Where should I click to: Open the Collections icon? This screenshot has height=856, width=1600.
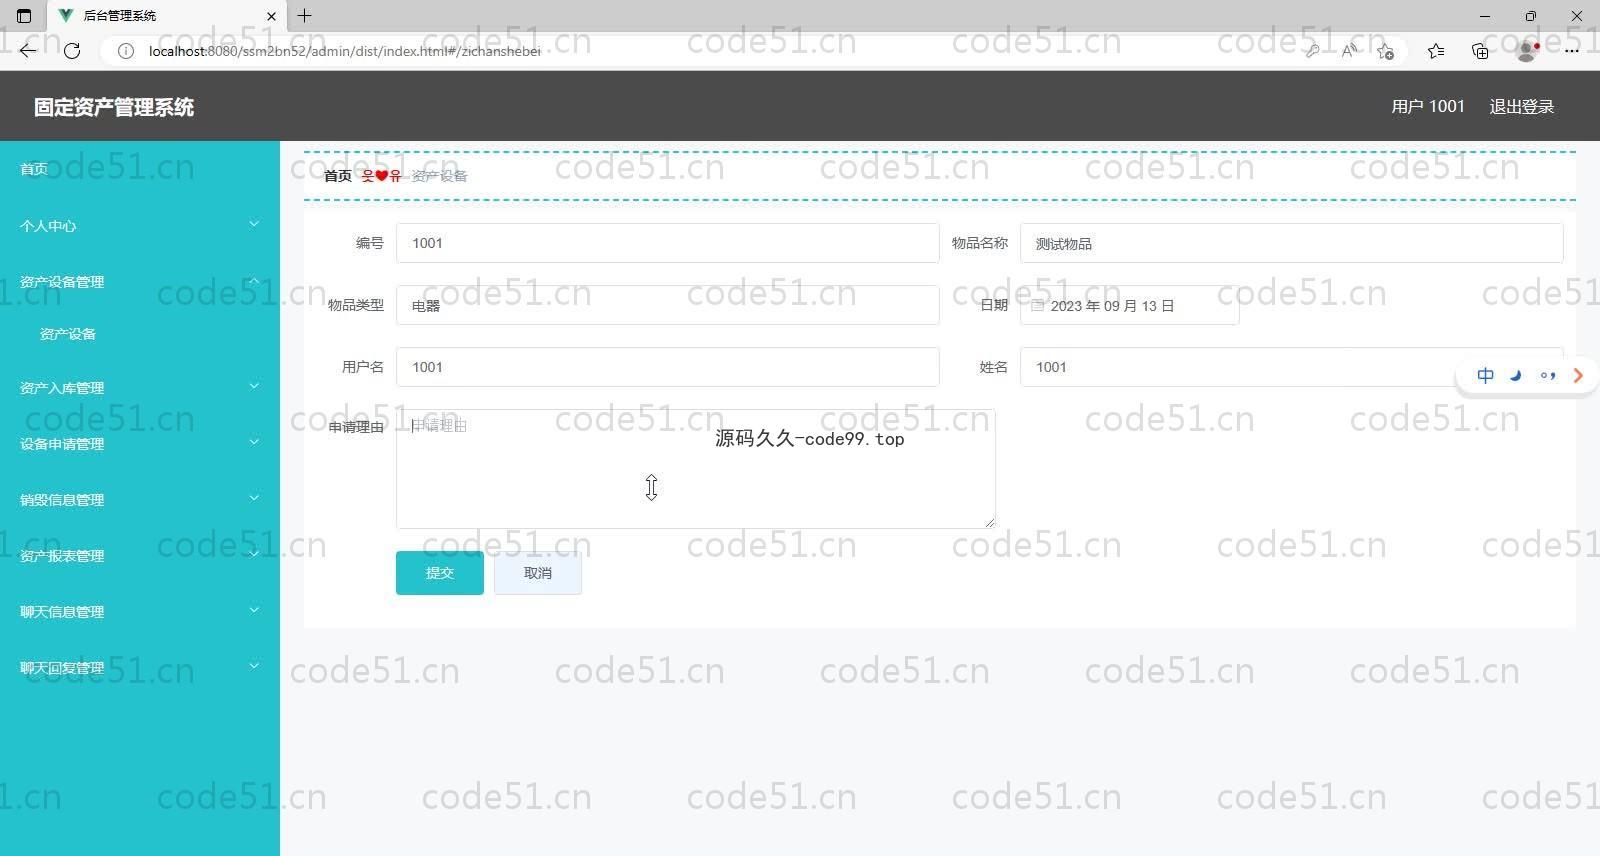coord(1481,51)
